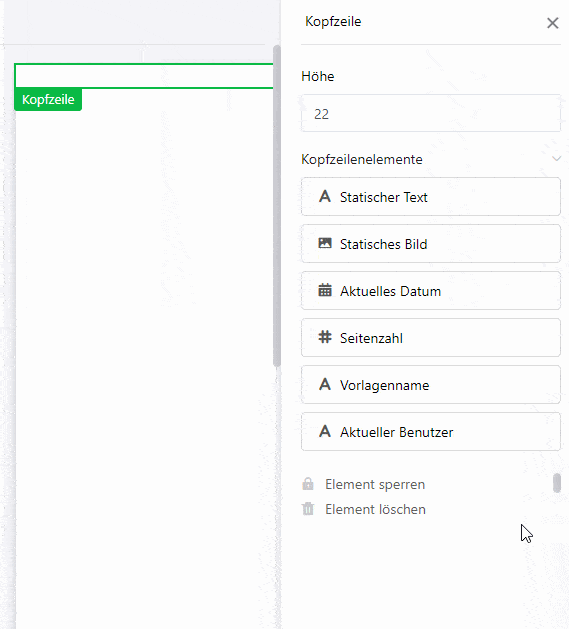
Task: Click the Seitenzahl hash icon
Action: [x=325, y=337]
